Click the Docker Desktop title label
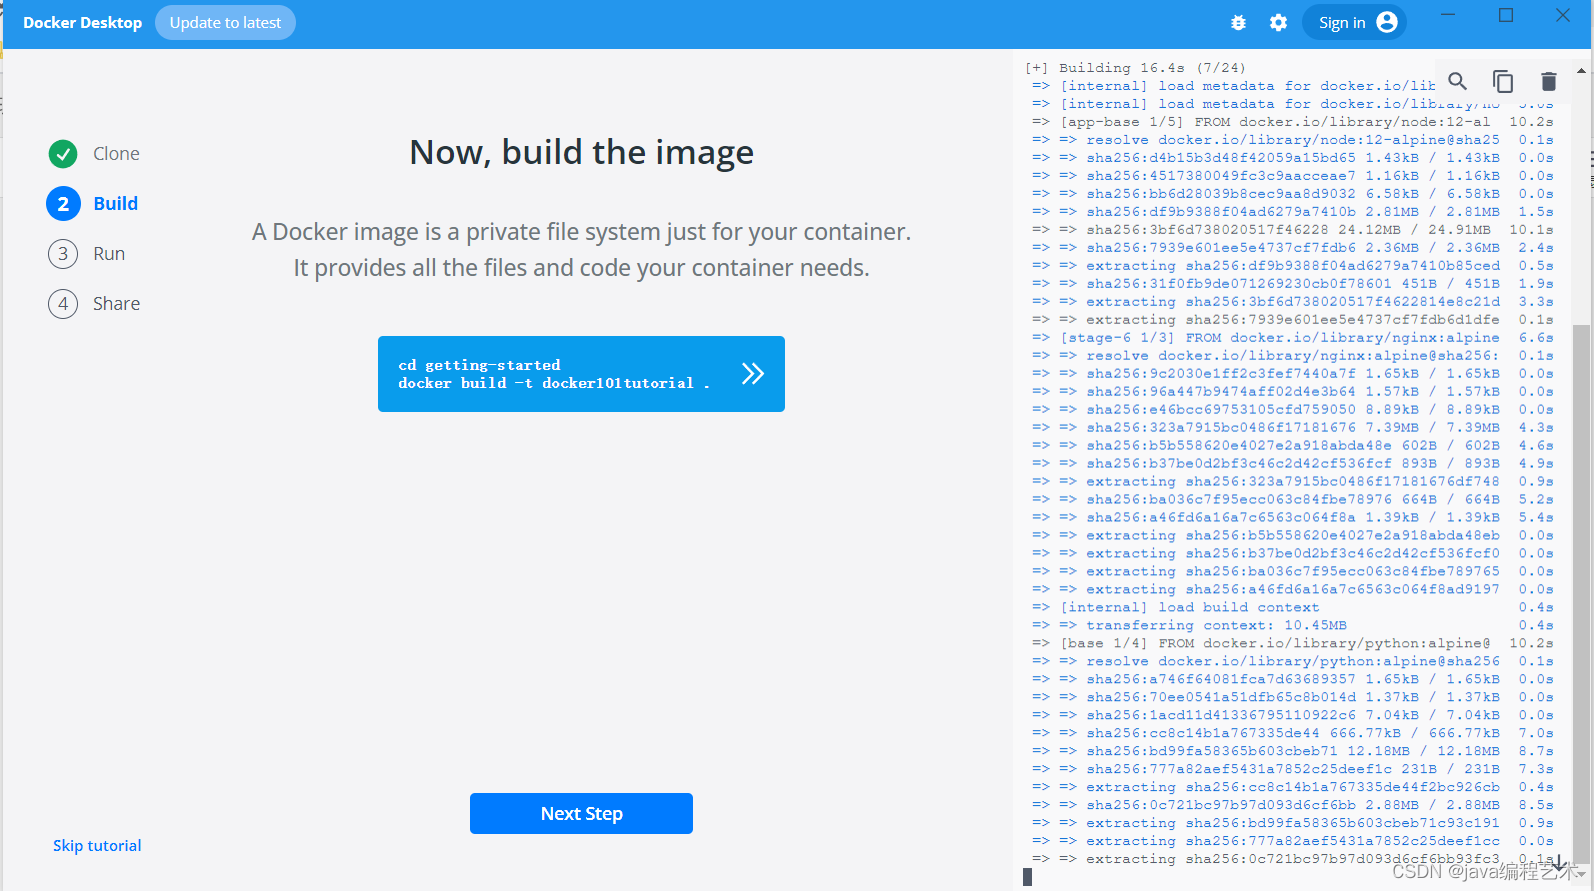Screen dimensions: 1594x891 click(82, 22)
